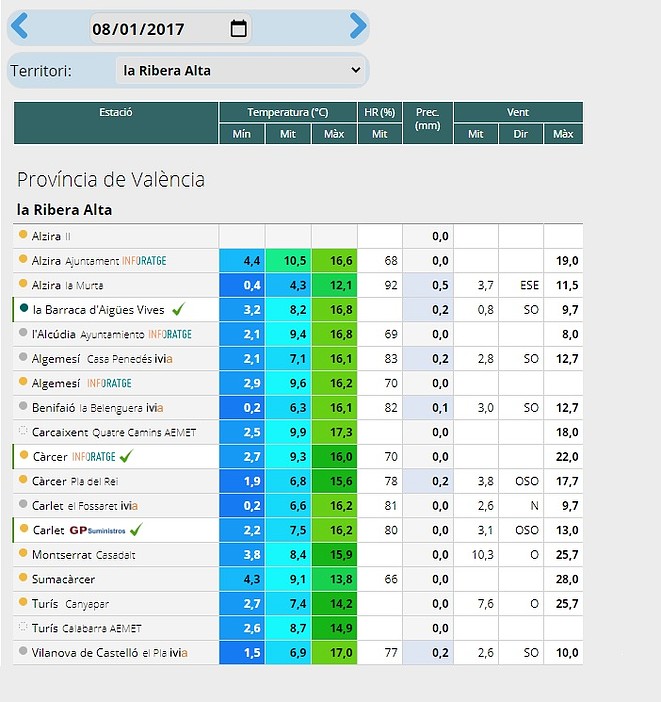Open Càrcer INFORATGE station
This screenshot has height=702, width=661.
(74, 457)
